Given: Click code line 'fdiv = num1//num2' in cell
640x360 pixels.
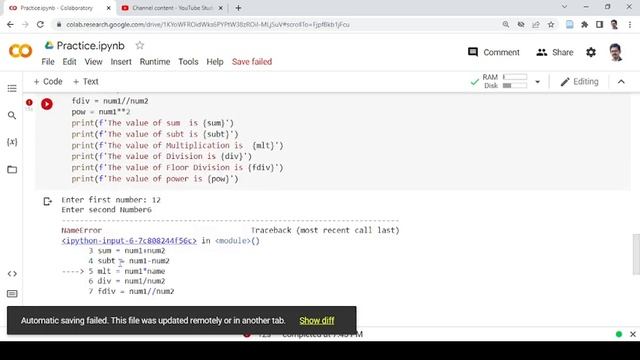Looking at the screenshot, I should click(110, 101).
